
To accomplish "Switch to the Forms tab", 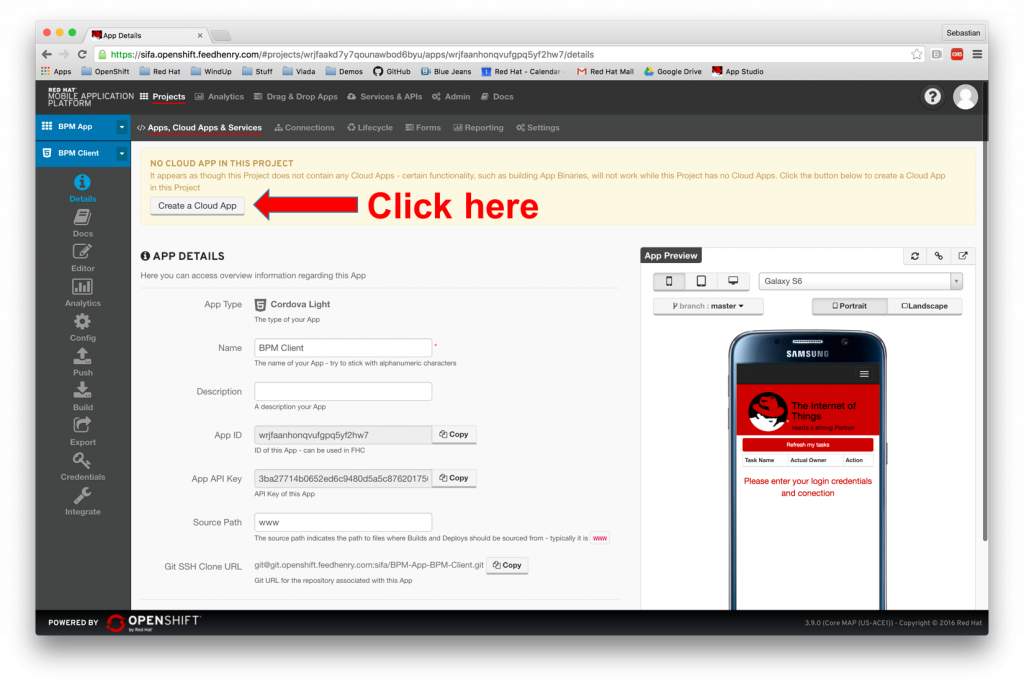I will point(423,127).
